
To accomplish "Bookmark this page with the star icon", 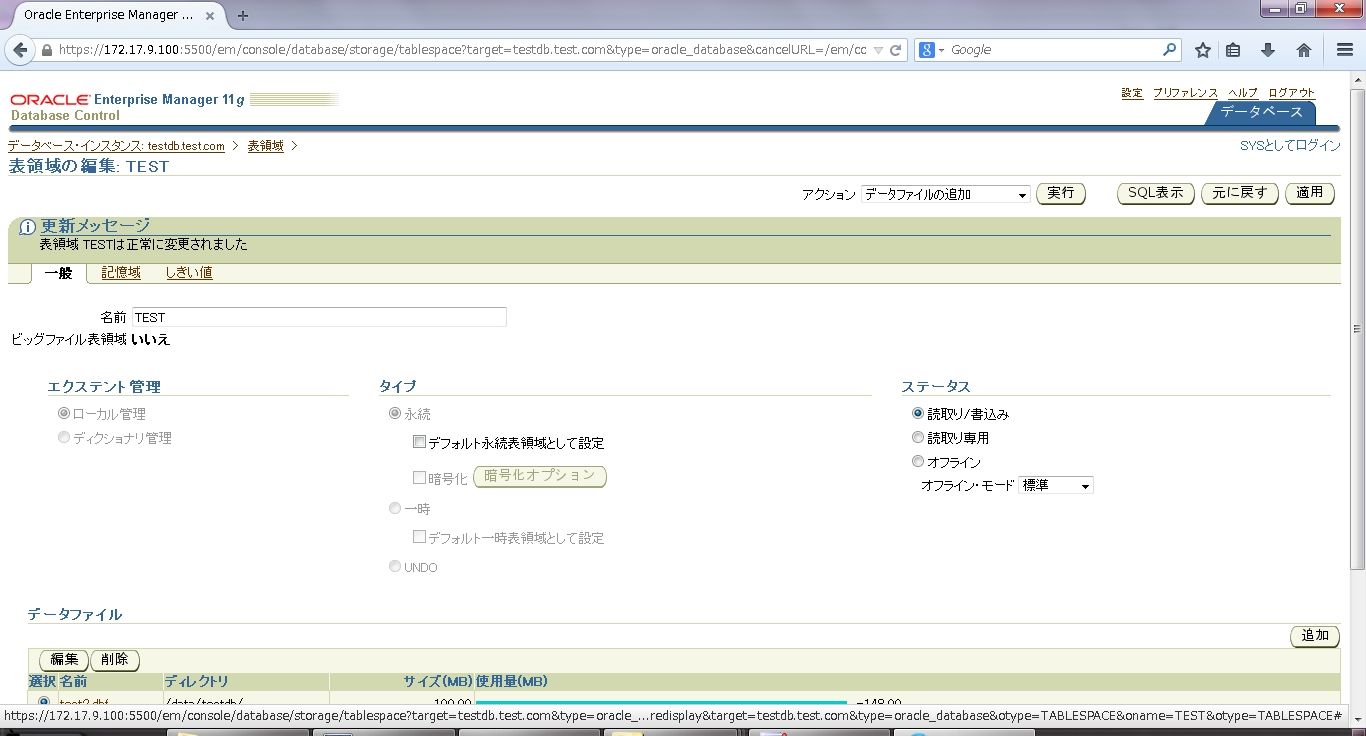I will click(1203, 50).
